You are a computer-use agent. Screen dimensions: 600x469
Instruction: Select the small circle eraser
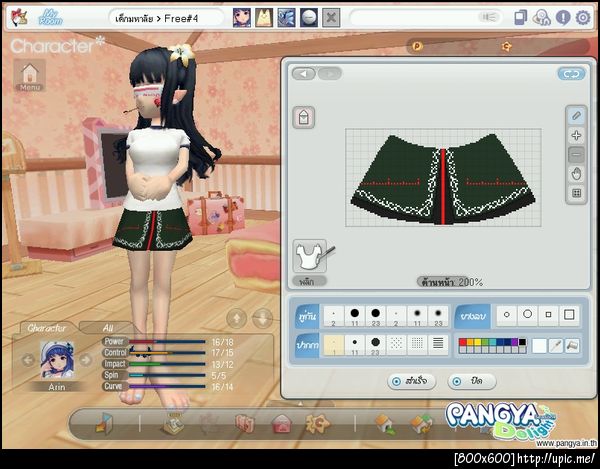tap(507, 315)
